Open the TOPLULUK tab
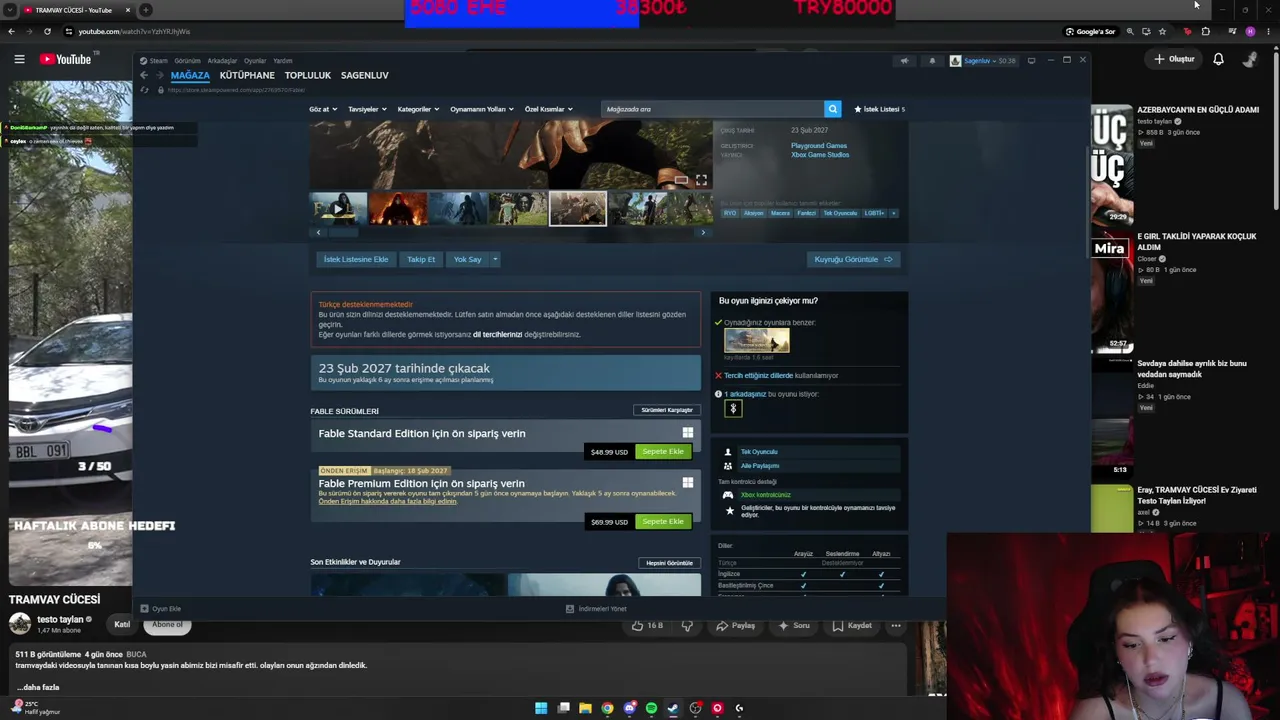The height and width of the screenshot is (720, 1280). pyautogui.click(x=308, y=75)
